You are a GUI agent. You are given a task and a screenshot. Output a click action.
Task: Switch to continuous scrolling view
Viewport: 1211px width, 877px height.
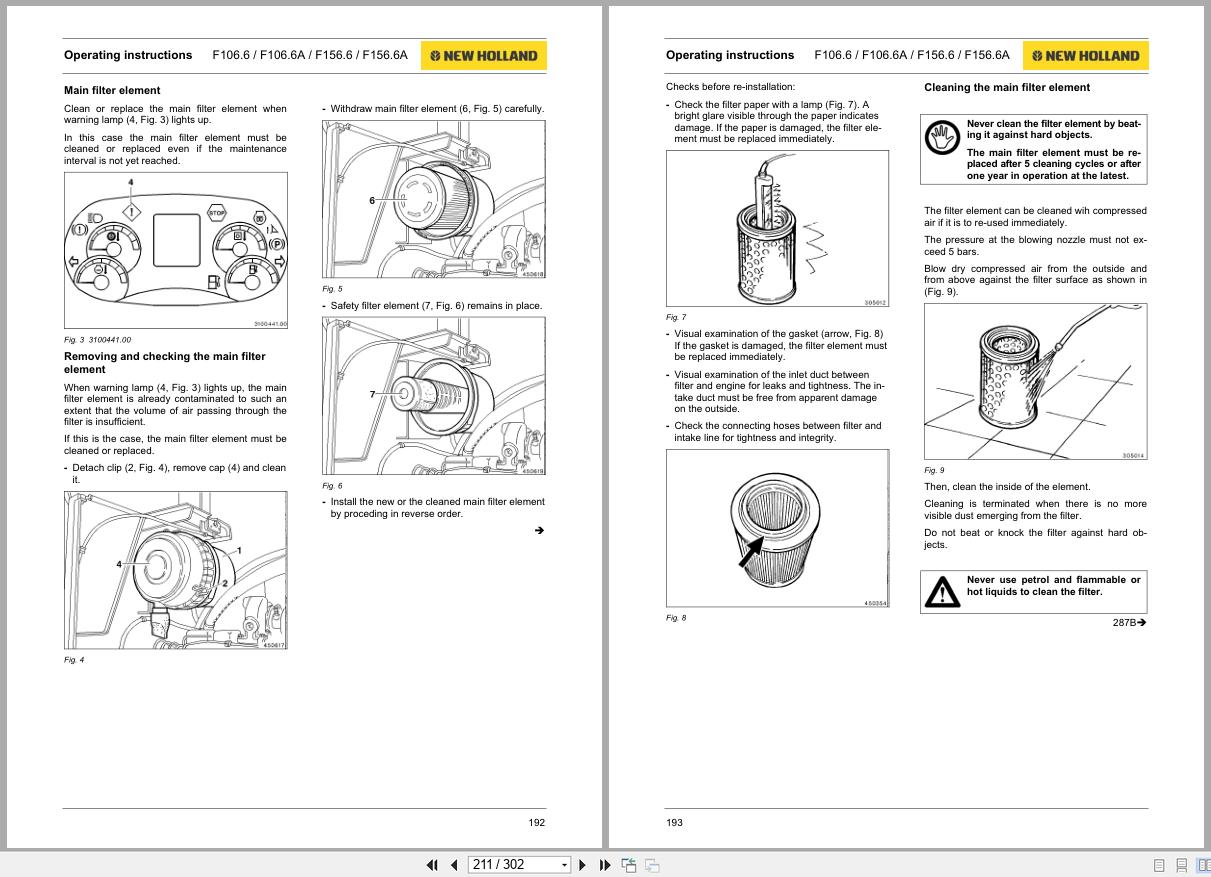click(1181, 866)
